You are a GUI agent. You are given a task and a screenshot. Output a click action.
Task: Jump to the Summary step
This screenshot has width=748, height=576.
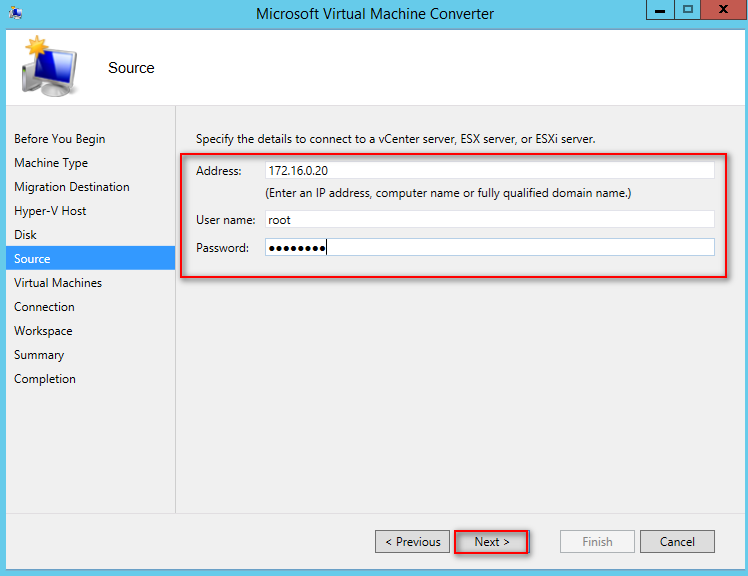39,355
